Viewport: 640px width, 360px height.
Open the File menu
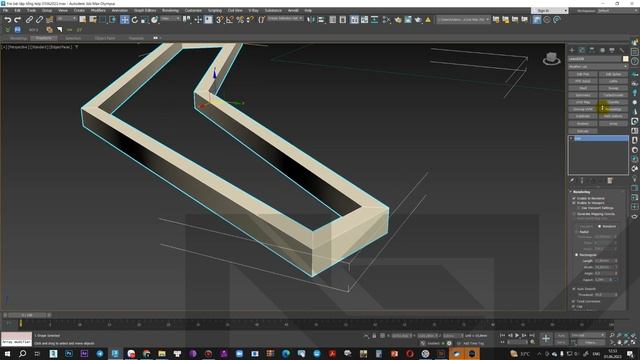5,10
